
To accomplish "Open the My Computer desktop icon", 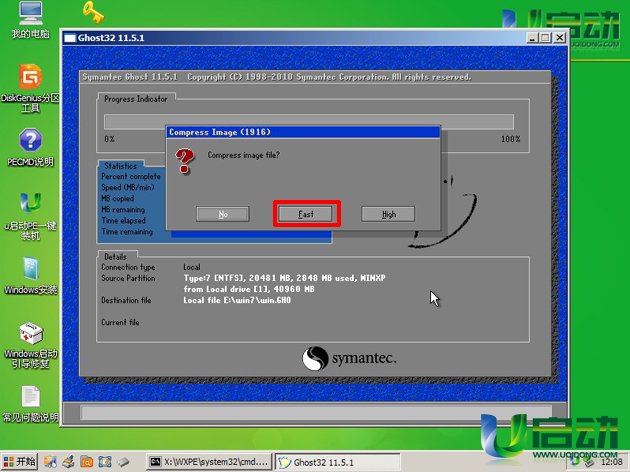I will click(x=31, y=20).
